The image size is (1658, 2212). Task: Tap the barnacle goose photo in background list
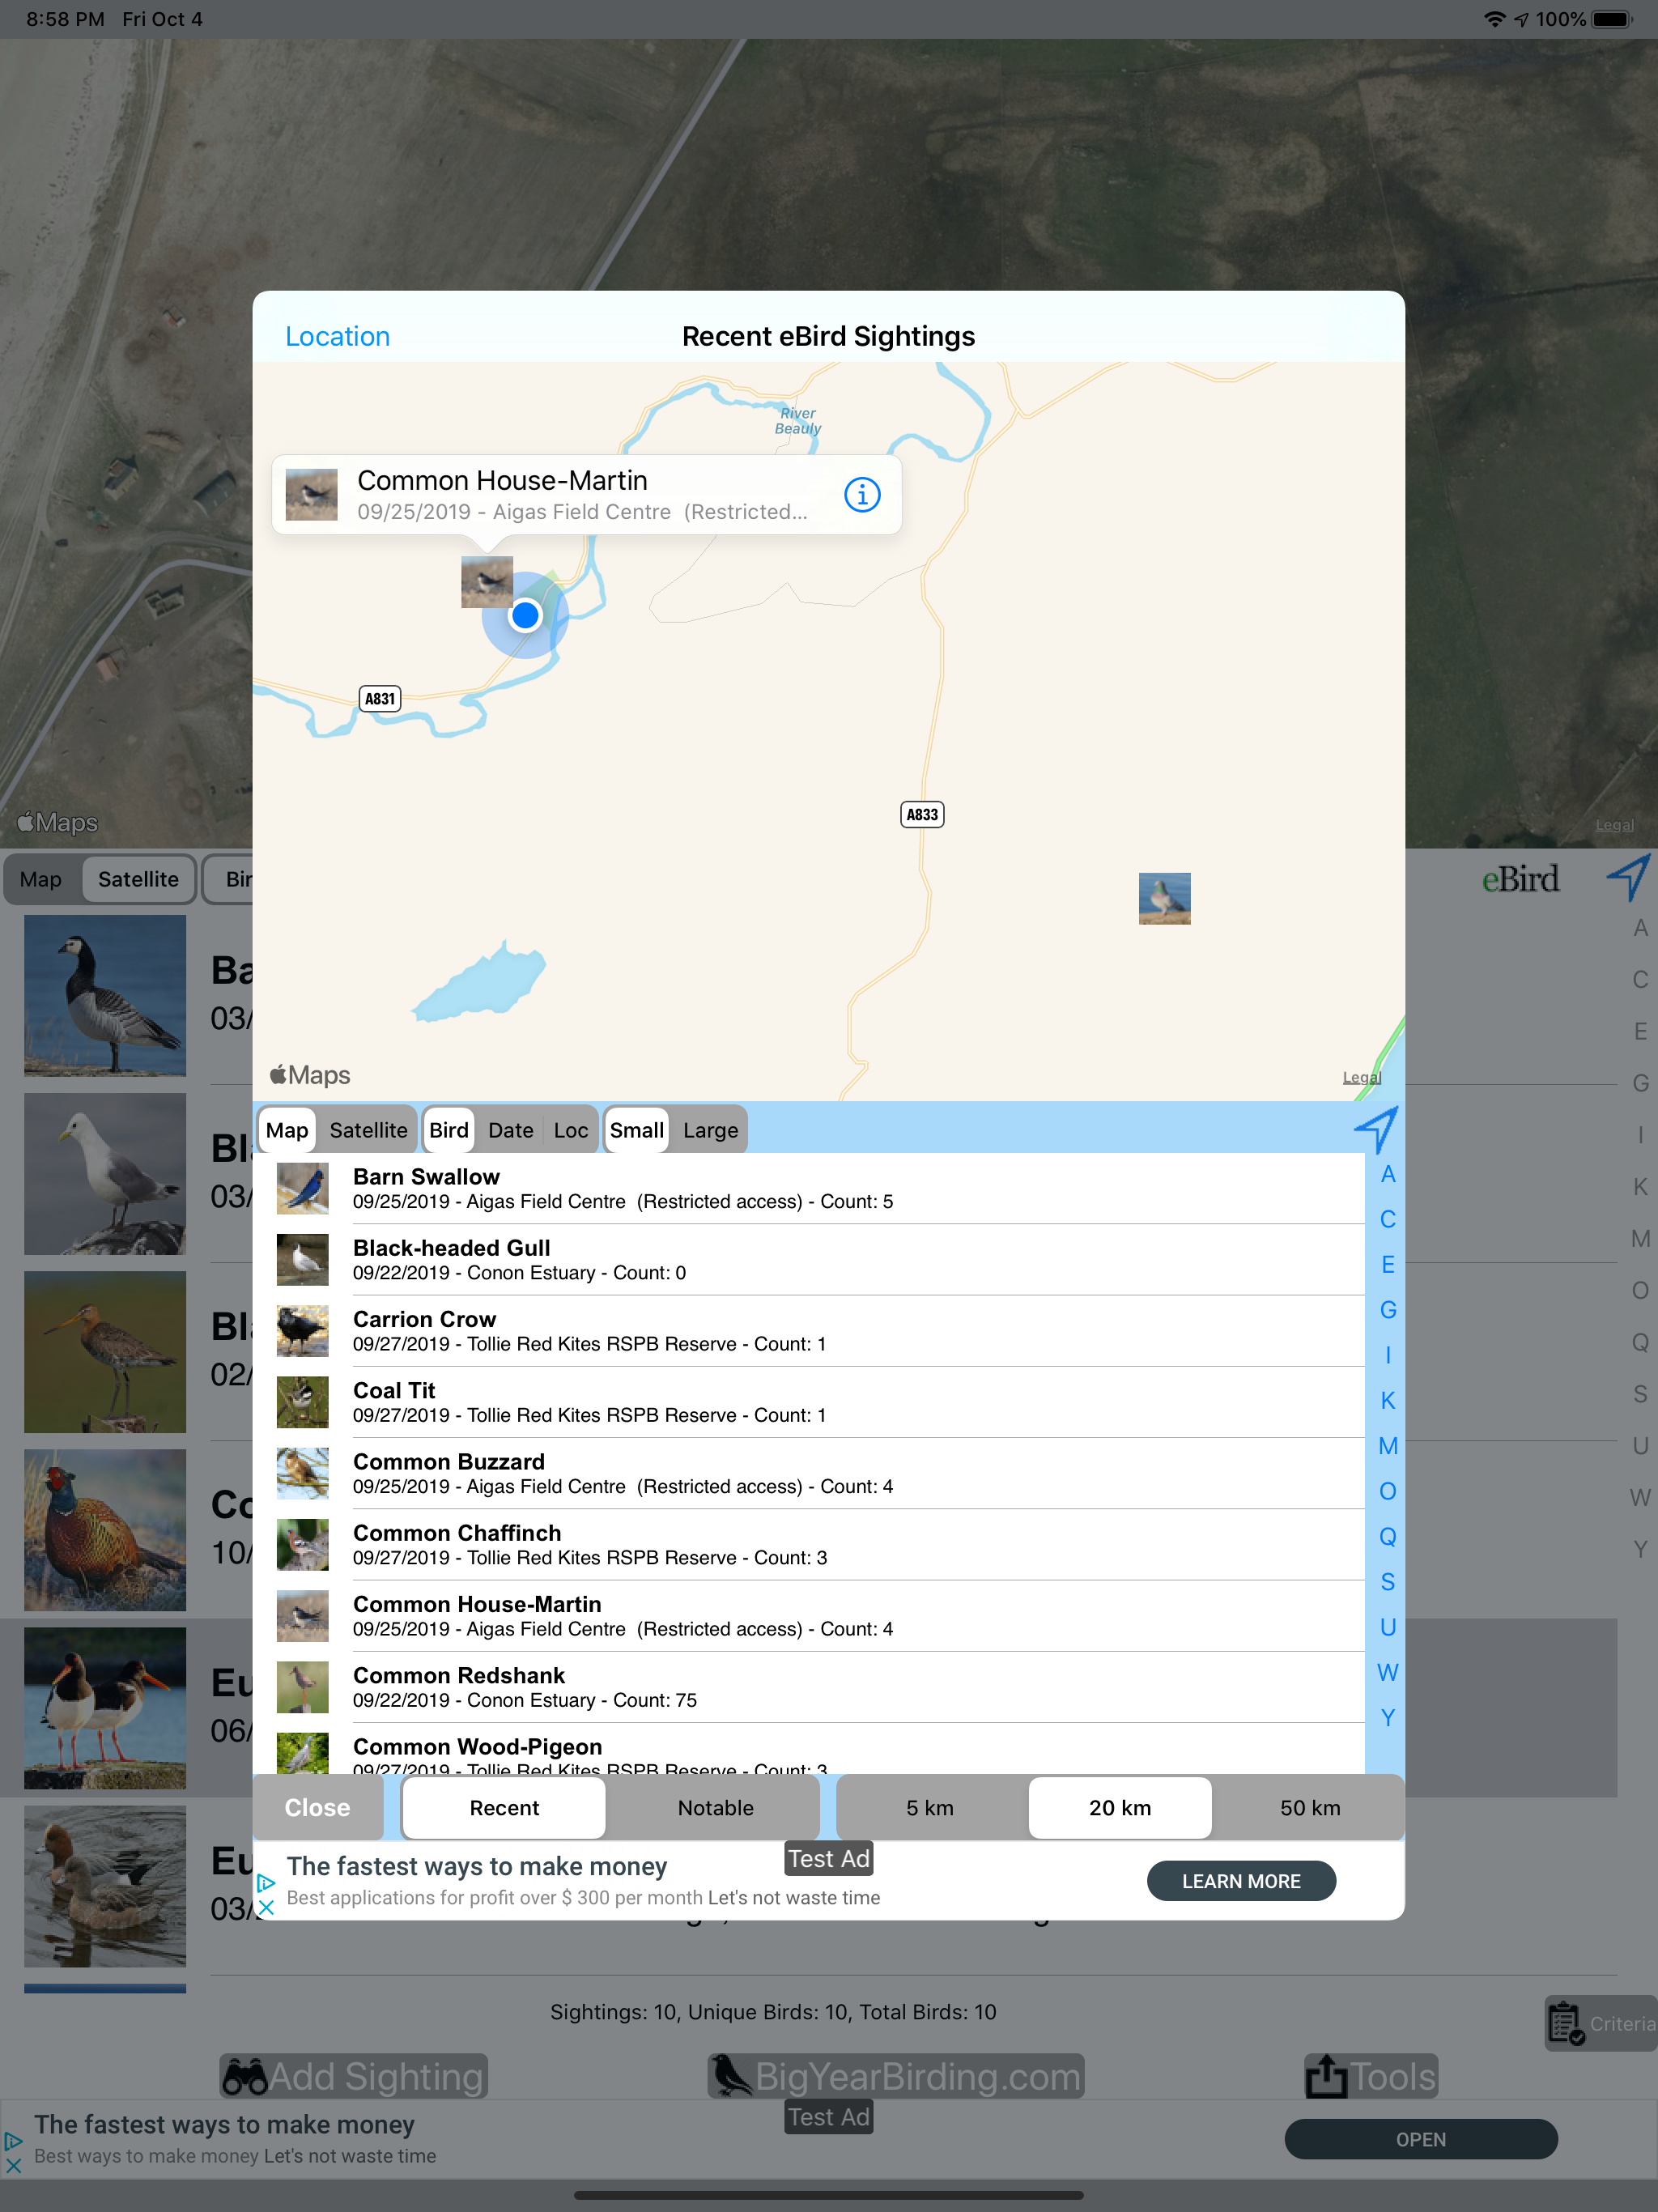105,995
